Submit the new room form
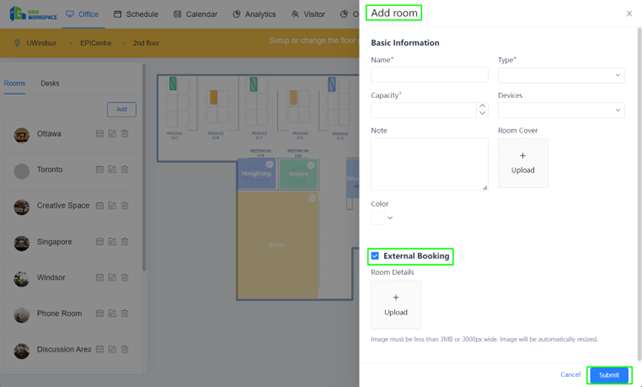The width and height of the screenshot is (642, 387). tap(609, 375)
